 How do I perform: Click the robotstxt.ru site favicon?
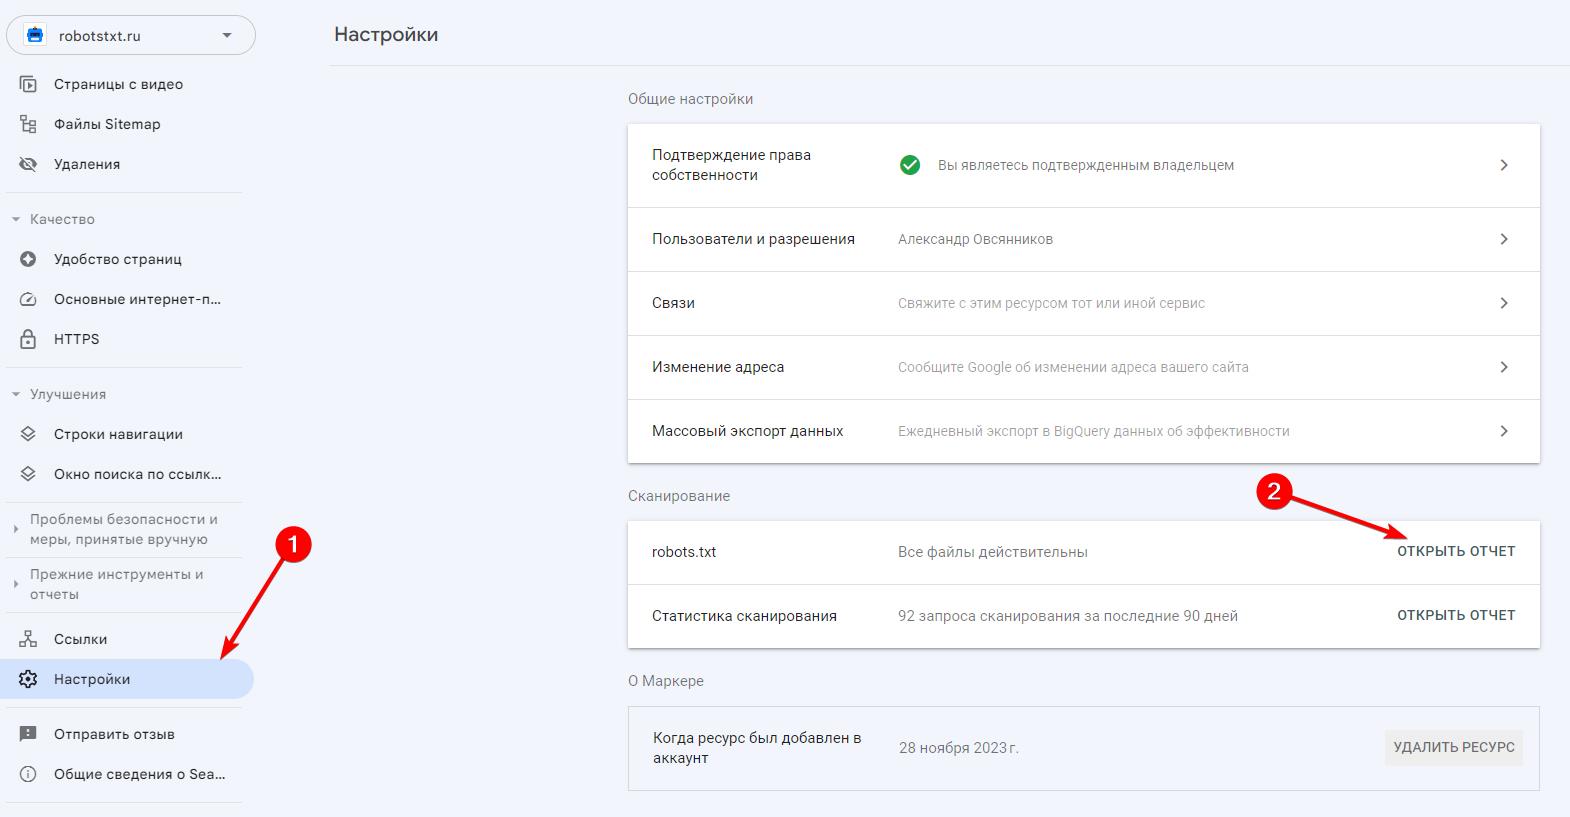click(35, 35)
